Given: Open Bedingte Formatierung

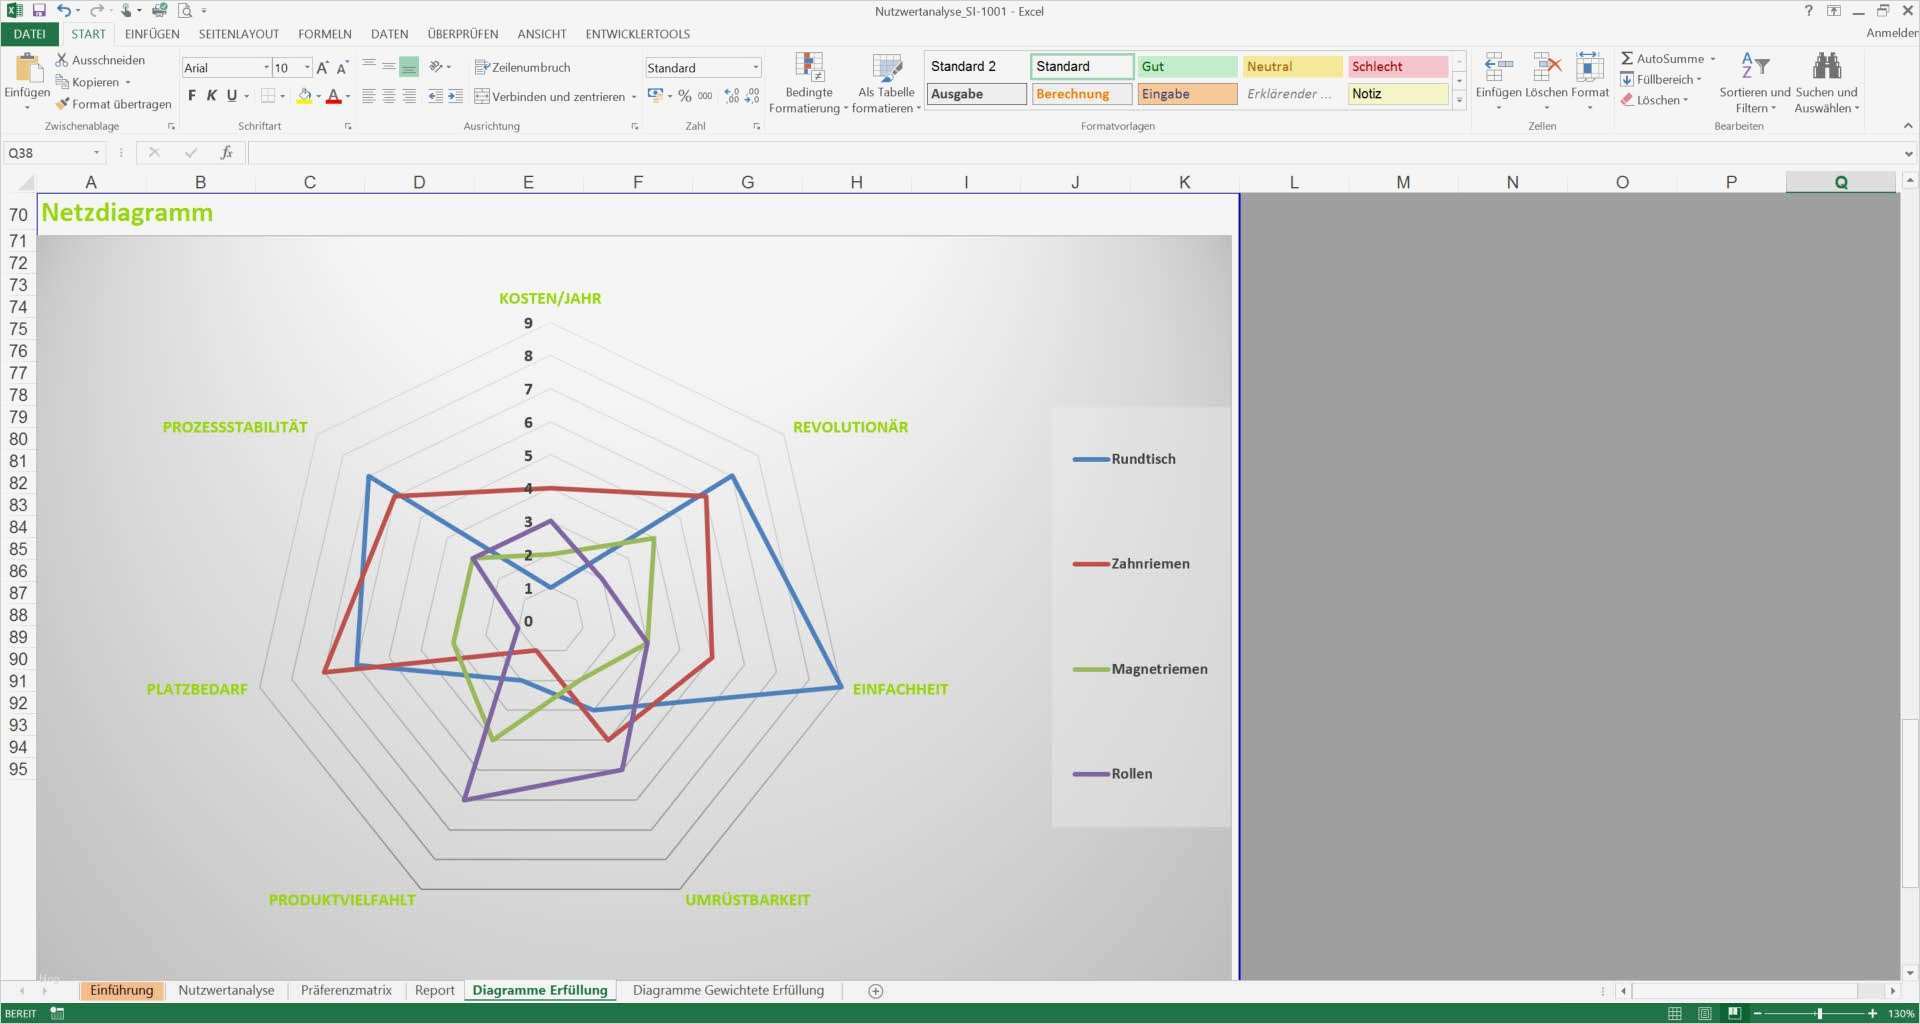Looking at the screenshot, I should pyautogui.click(x=809, y=83).
